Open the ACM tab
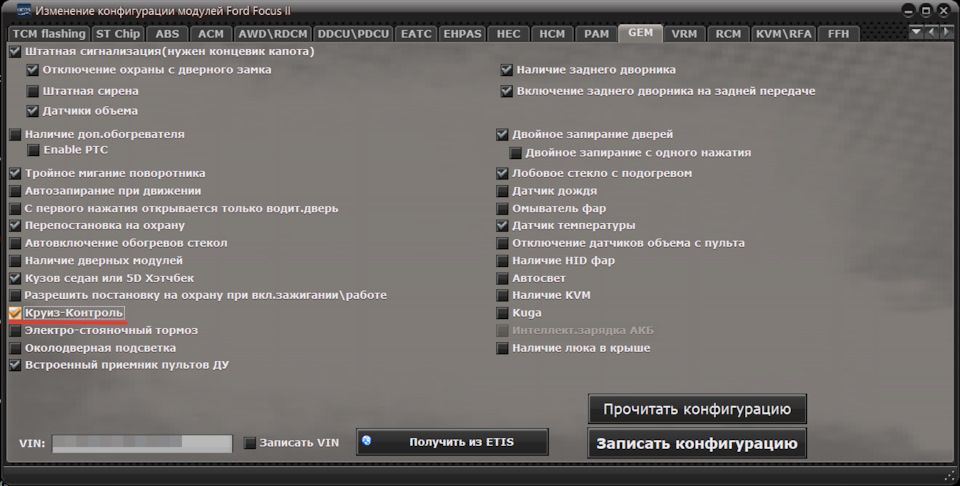 click(x=211, y=34)
